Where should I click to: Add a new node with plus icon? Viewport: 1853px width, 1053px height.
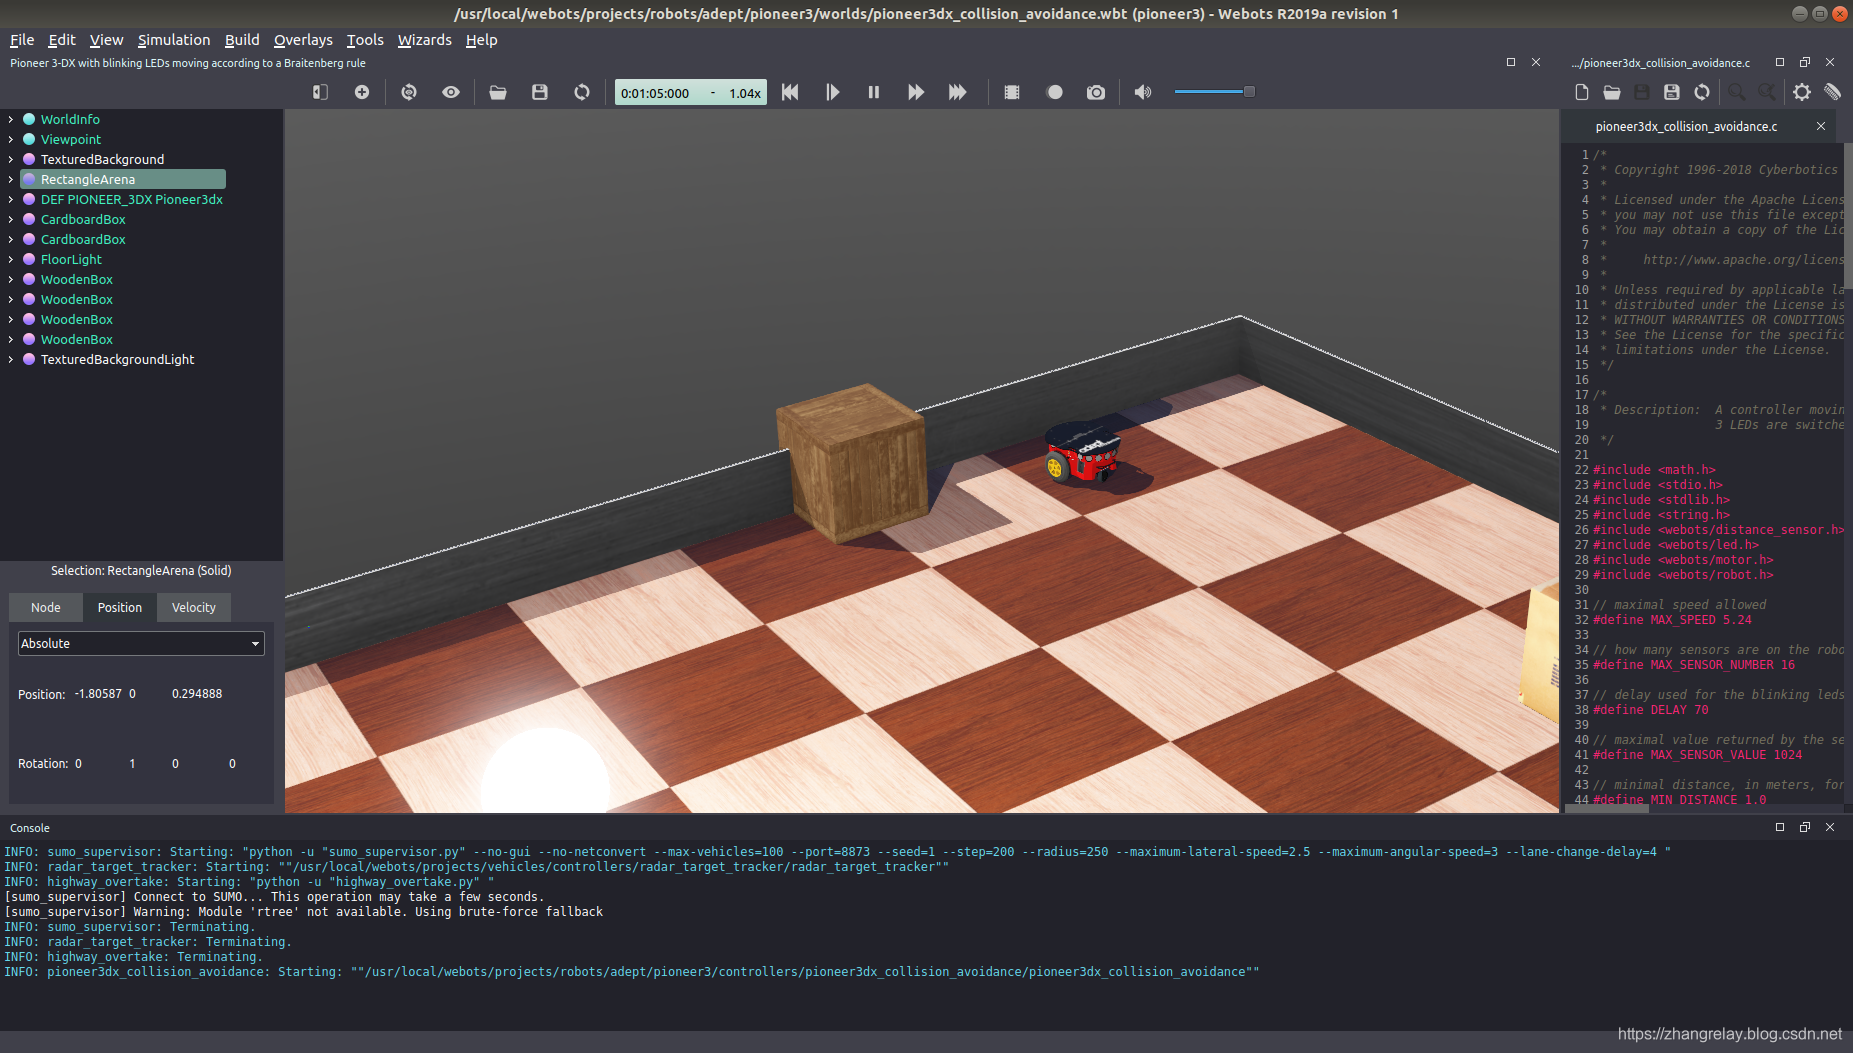tap(362, 92)
